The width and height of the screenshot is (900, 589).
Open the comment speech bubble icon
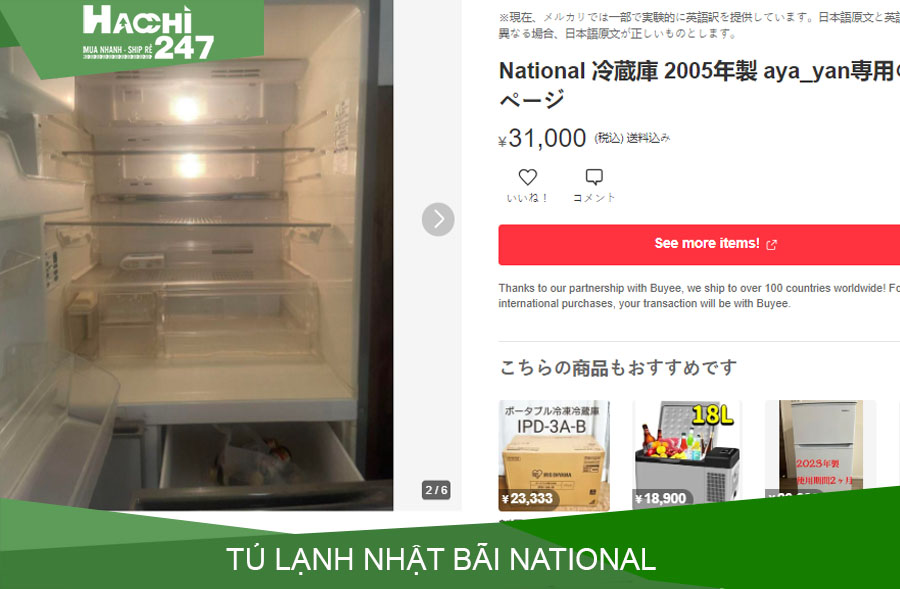594,177
